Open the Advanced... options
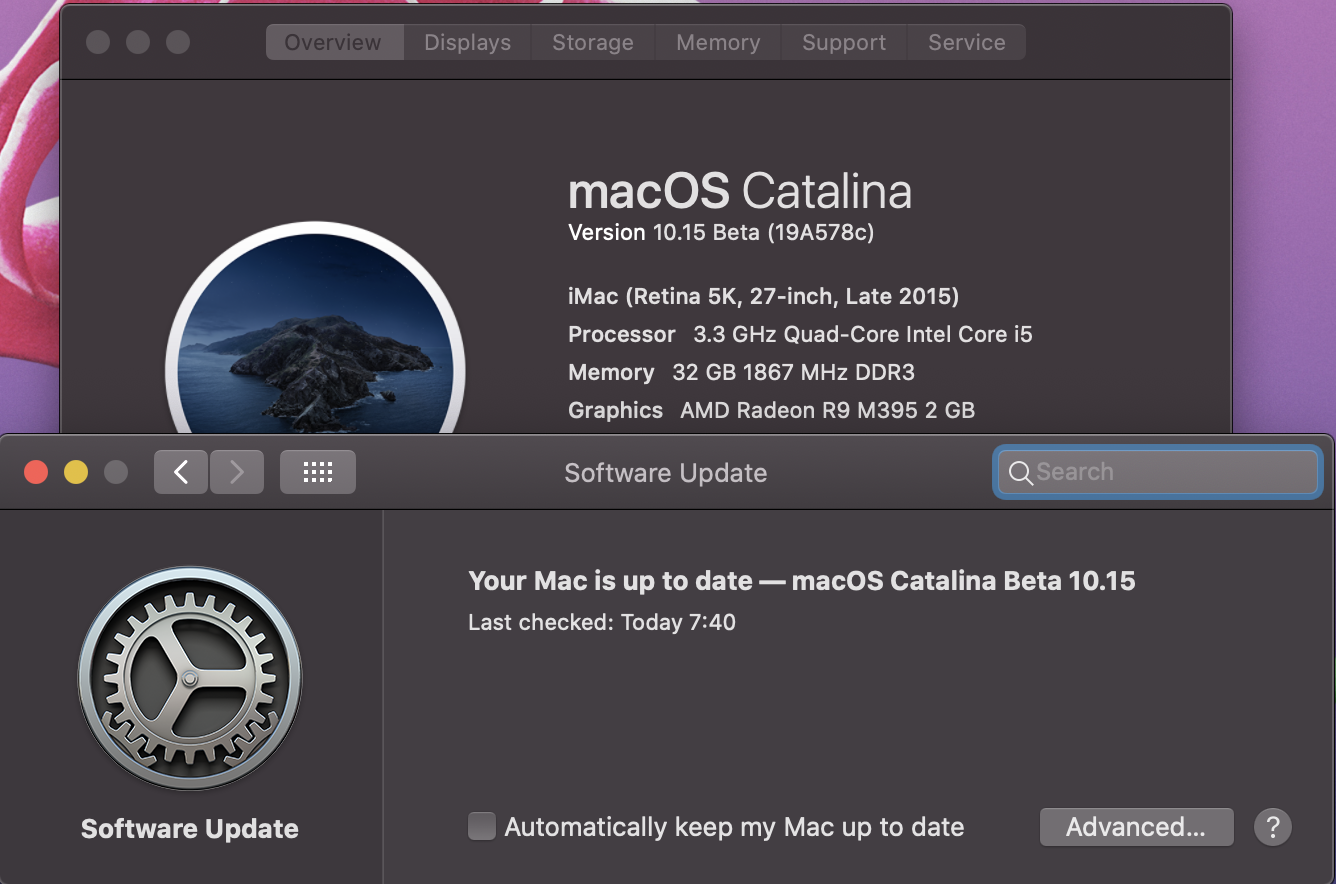The width and height of the screenshot is (1336, 884). coord(1136,827)
